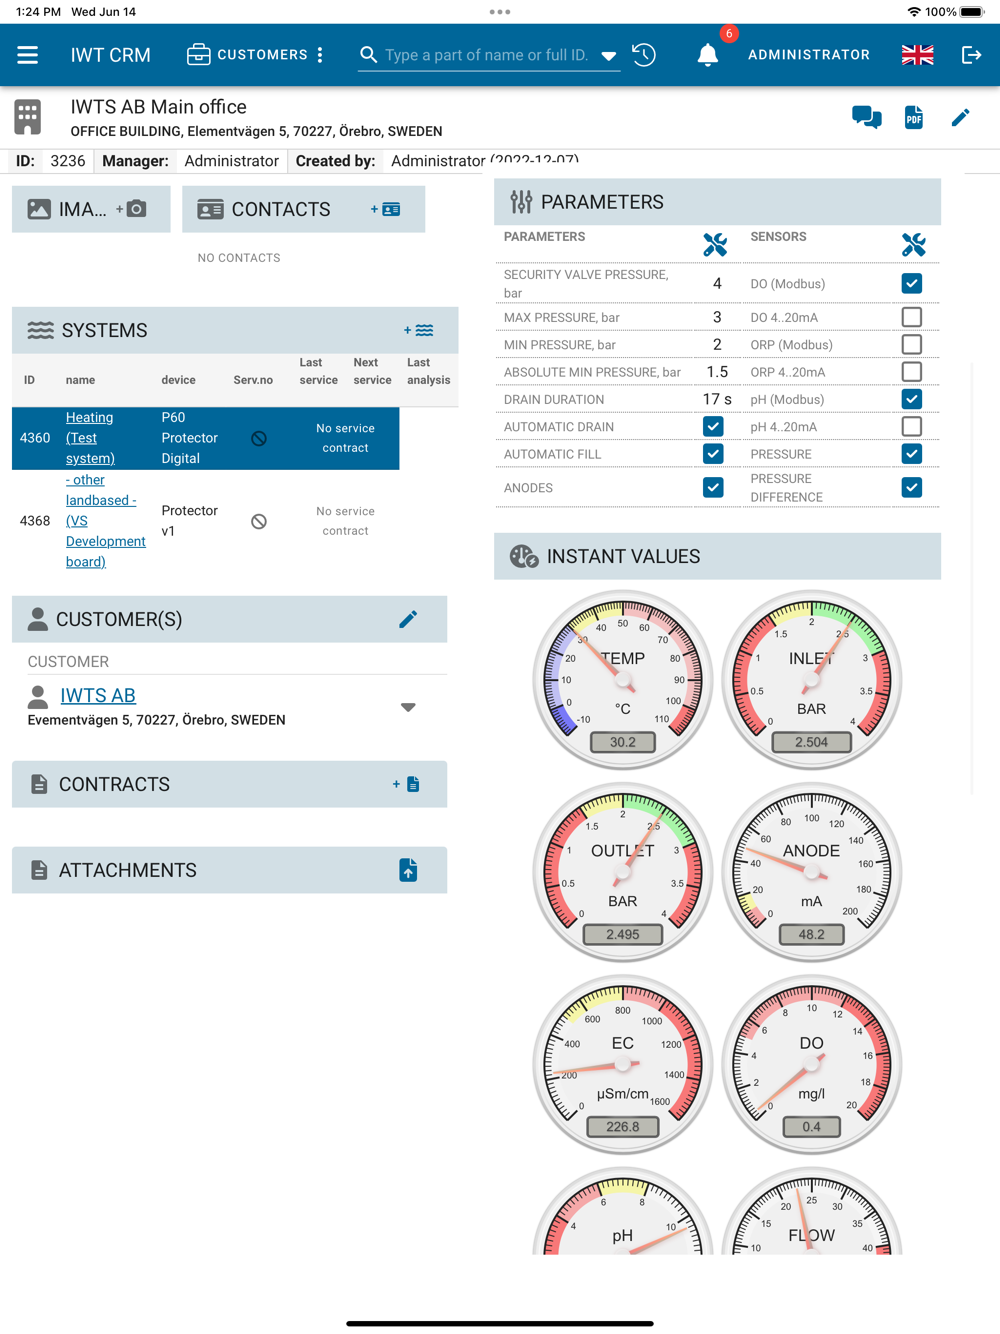
Task: Edit the IWTS AB Main office object
Action: click(960, 118)
